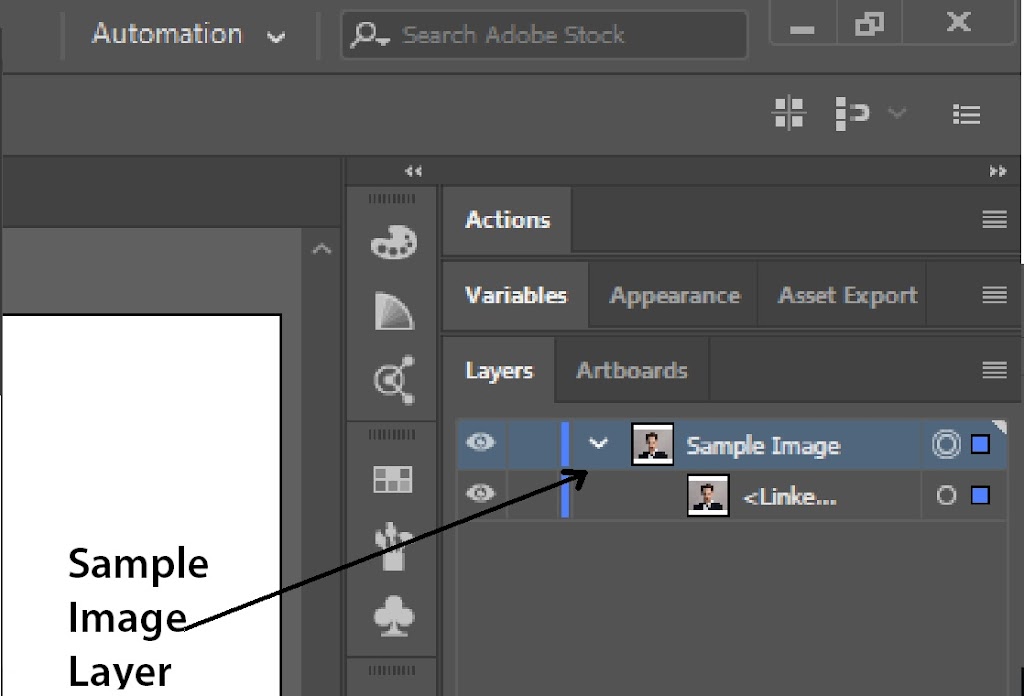The height and width of the screenshot is (696, 1024).
Task: Switch to the Artboards tab
Action: tap(632, 370)
